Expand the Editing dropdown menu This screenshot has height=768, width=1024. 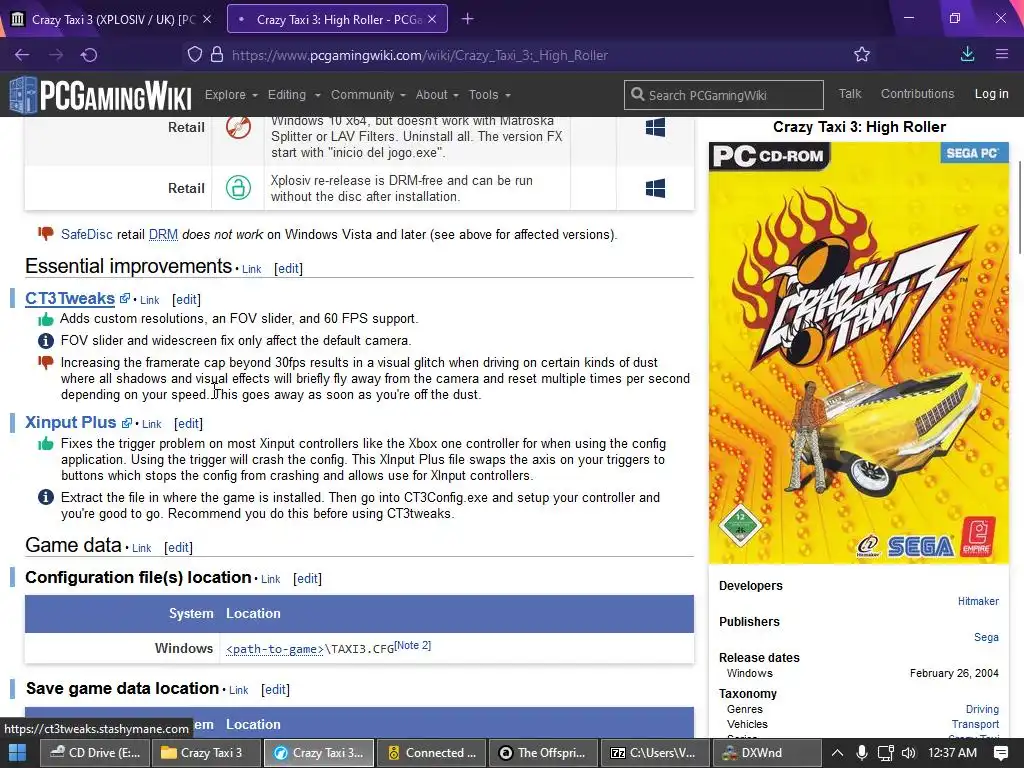294,95
